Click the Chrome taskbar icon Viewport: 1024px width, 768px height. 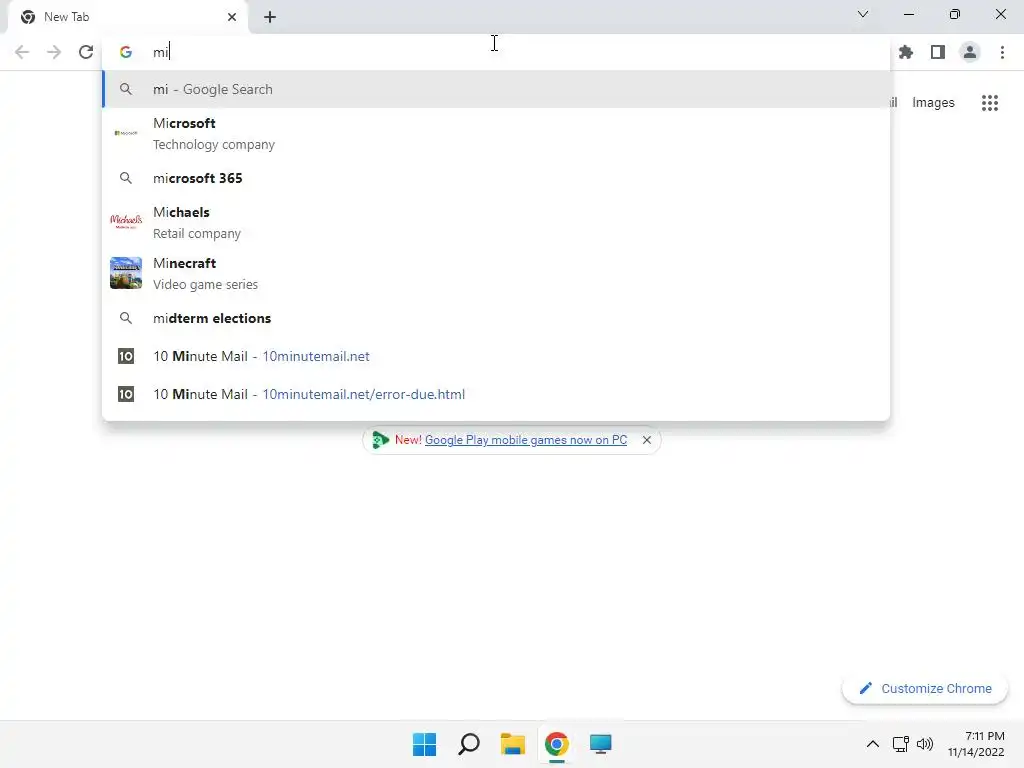[556, 744]
